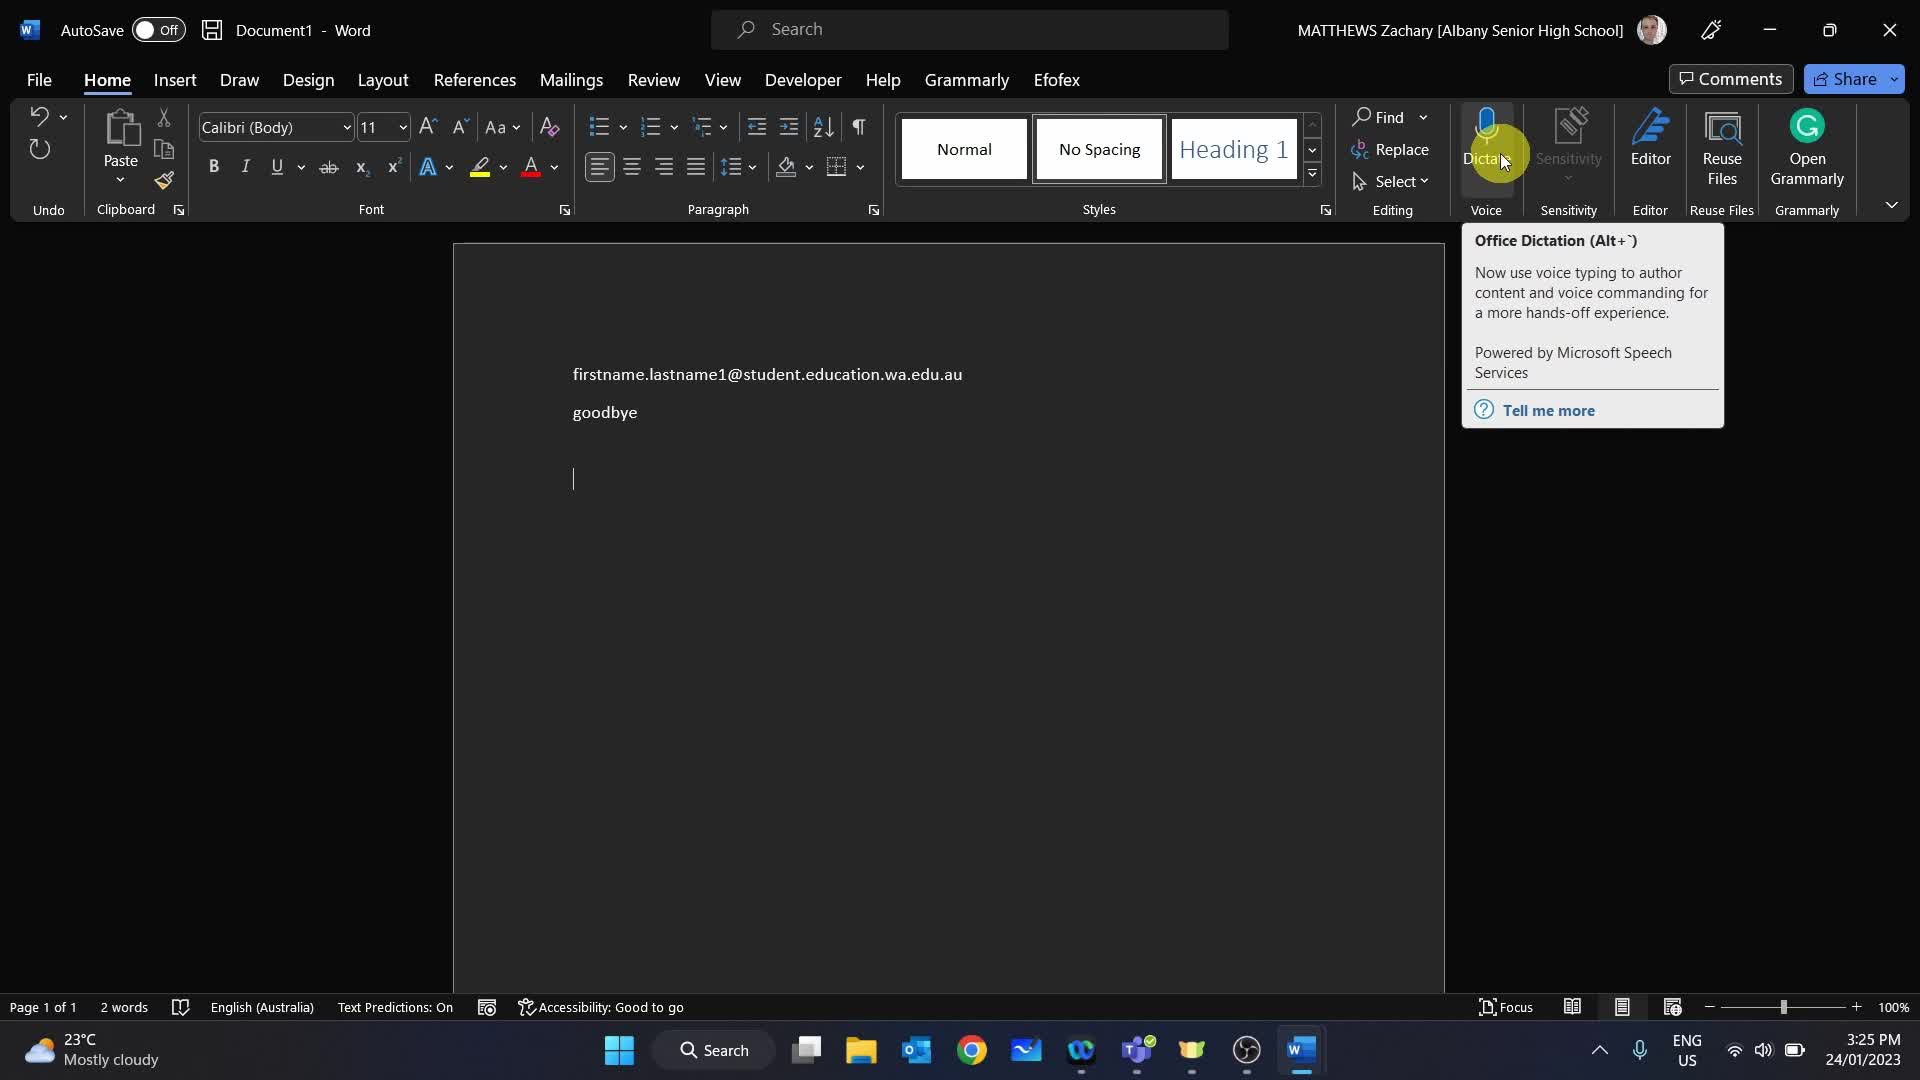Open the Mailings ribbon tab
Image resolution: width=1920 pixels, height=1080 pixels.
571,80
